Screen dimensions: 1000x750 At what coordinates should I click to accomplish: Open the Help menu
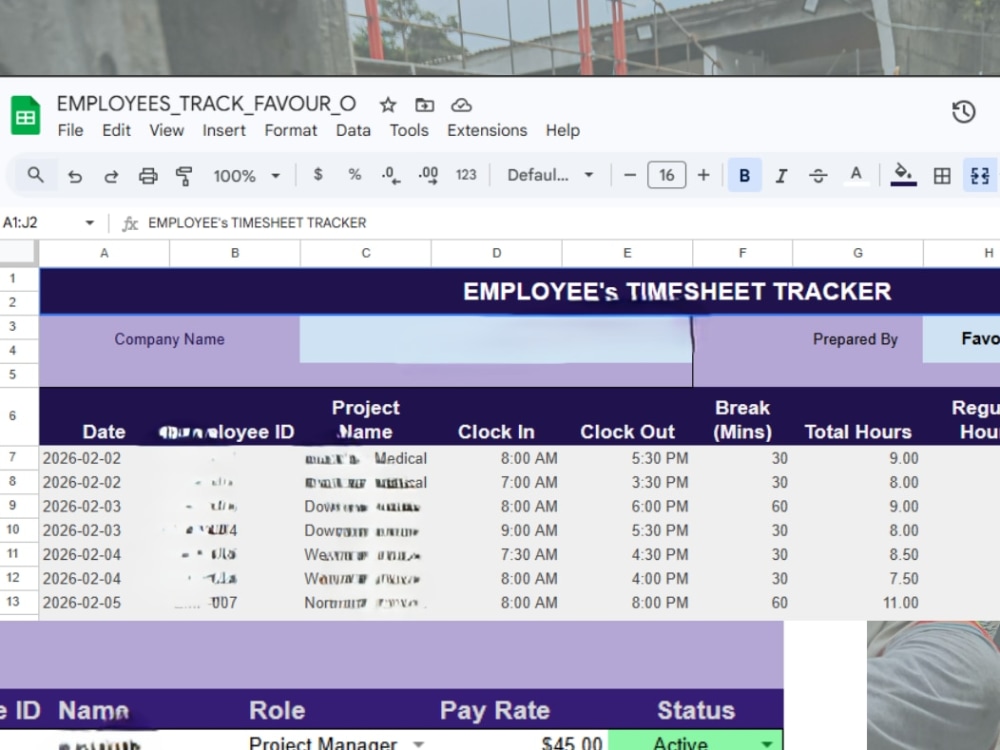(562, 130)
